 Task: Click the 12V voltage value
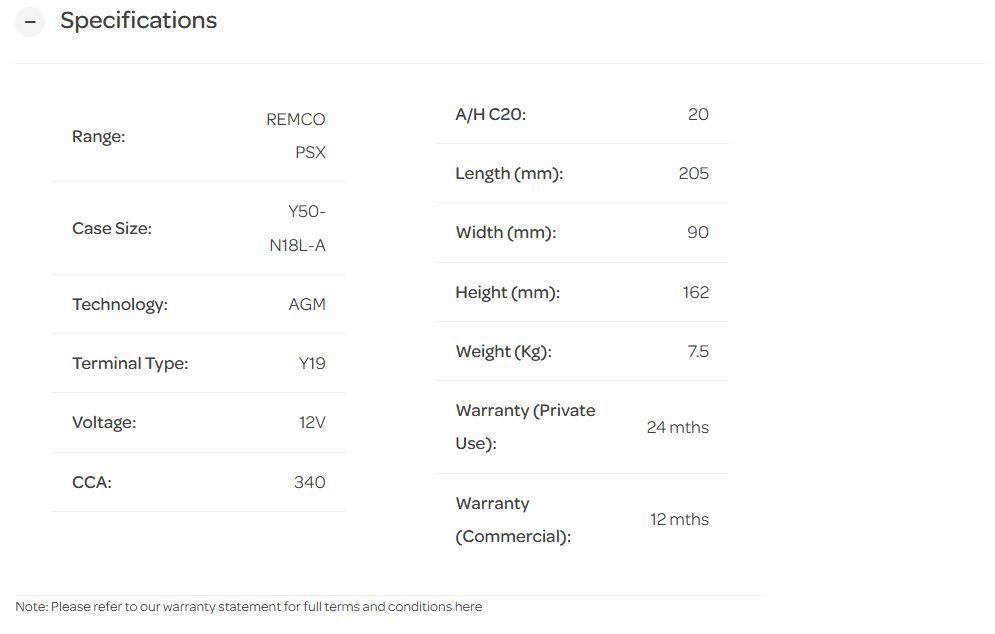(x=312, y=422)
